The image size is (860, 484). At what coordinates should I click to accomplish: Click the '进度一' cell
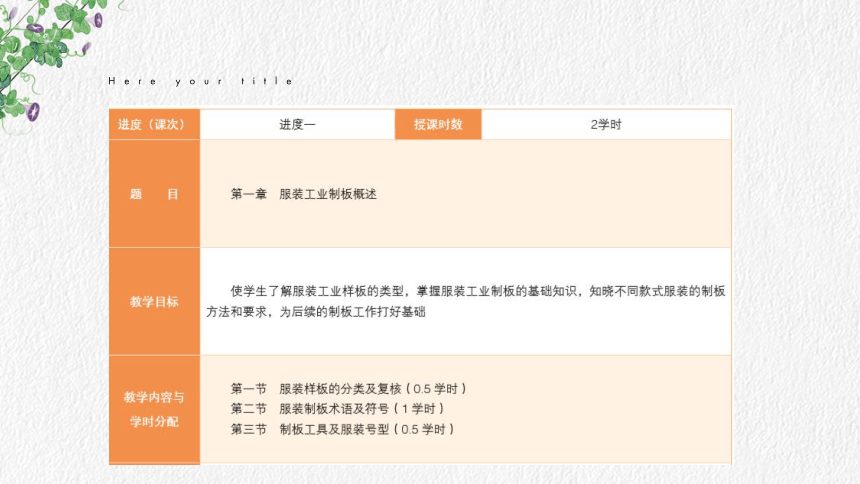click(x=297, y=125)
